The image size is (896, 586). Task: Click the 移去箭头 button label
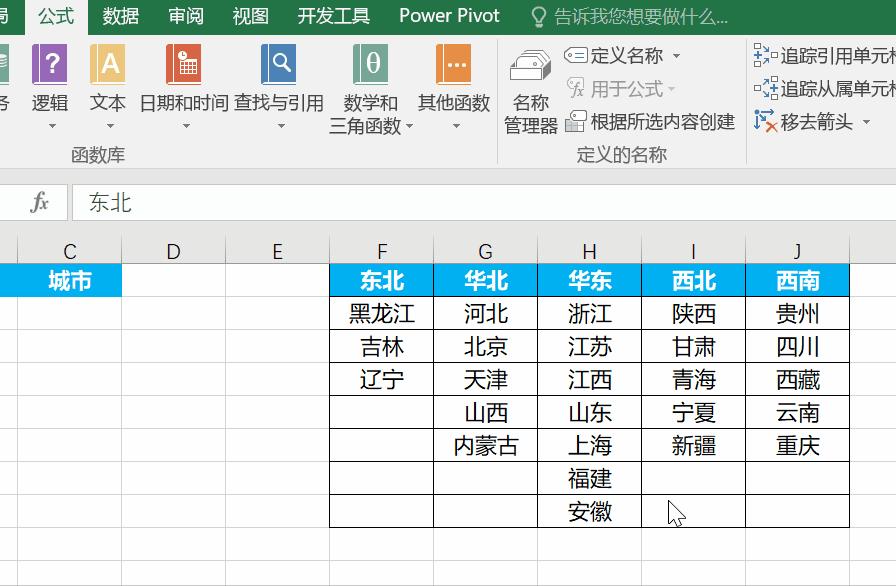817,122
